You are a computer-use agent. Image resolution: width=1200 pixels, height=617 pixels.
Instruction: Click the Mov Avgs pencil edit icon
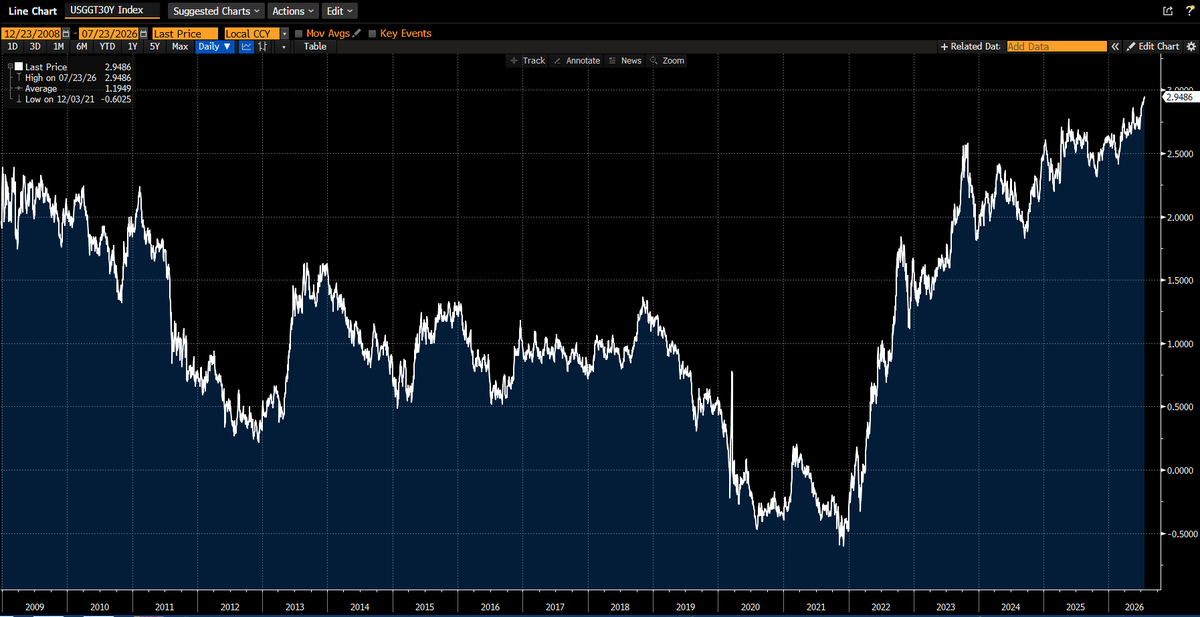(x=357, y=33)
